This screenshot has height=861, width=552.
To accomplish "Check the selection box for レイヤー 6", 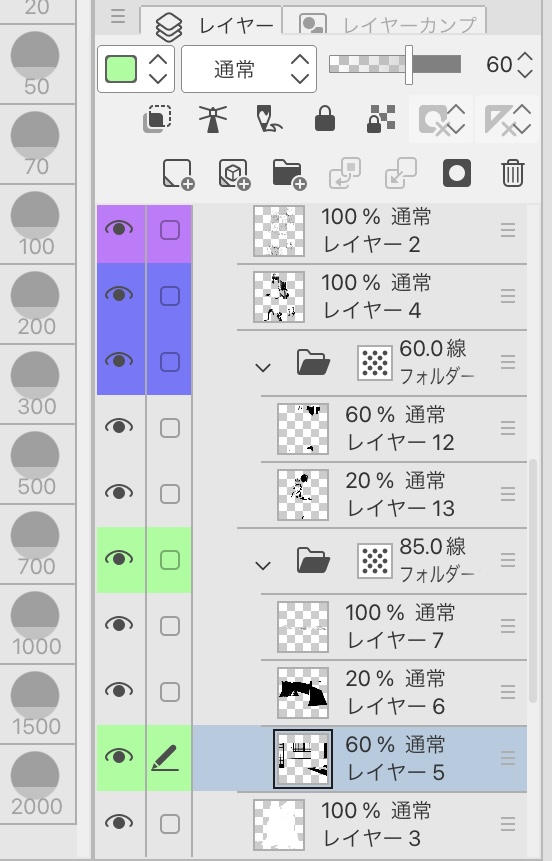I will [x=170, y=692].
